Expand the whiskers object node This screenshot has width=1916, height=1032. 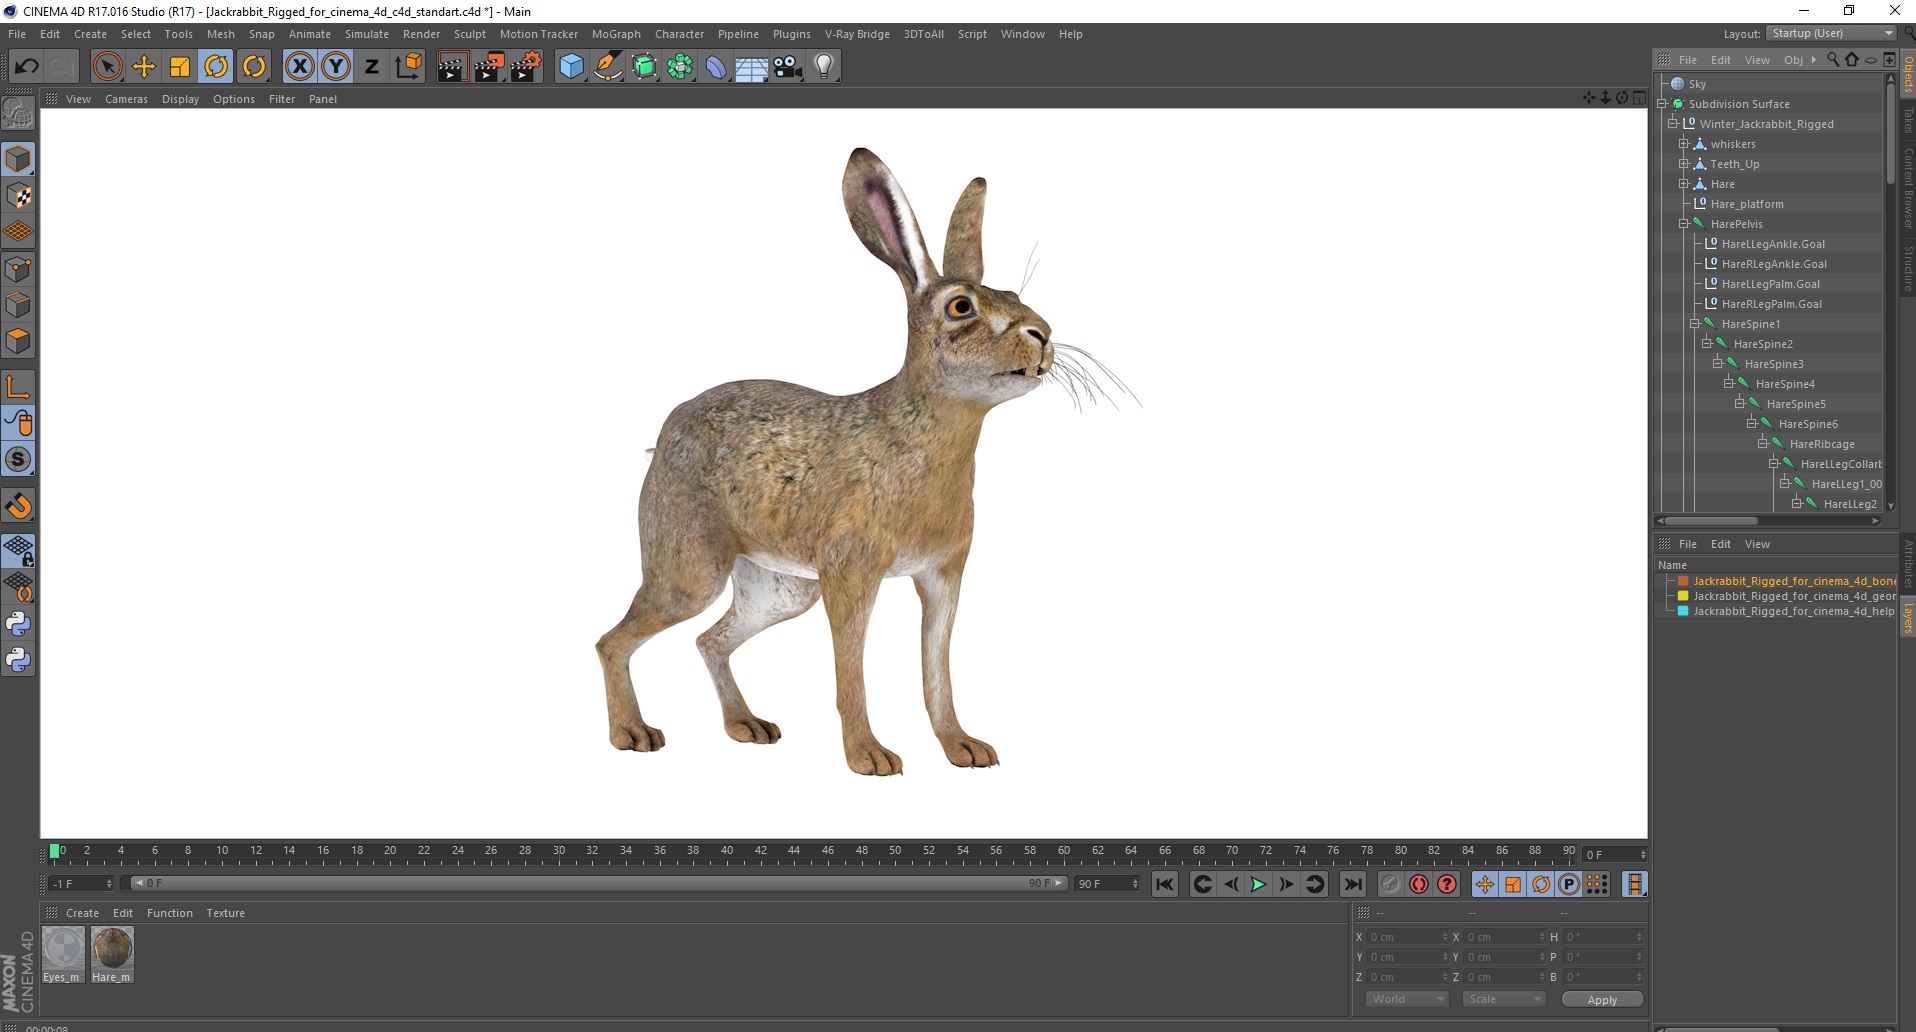(1683, 144)
